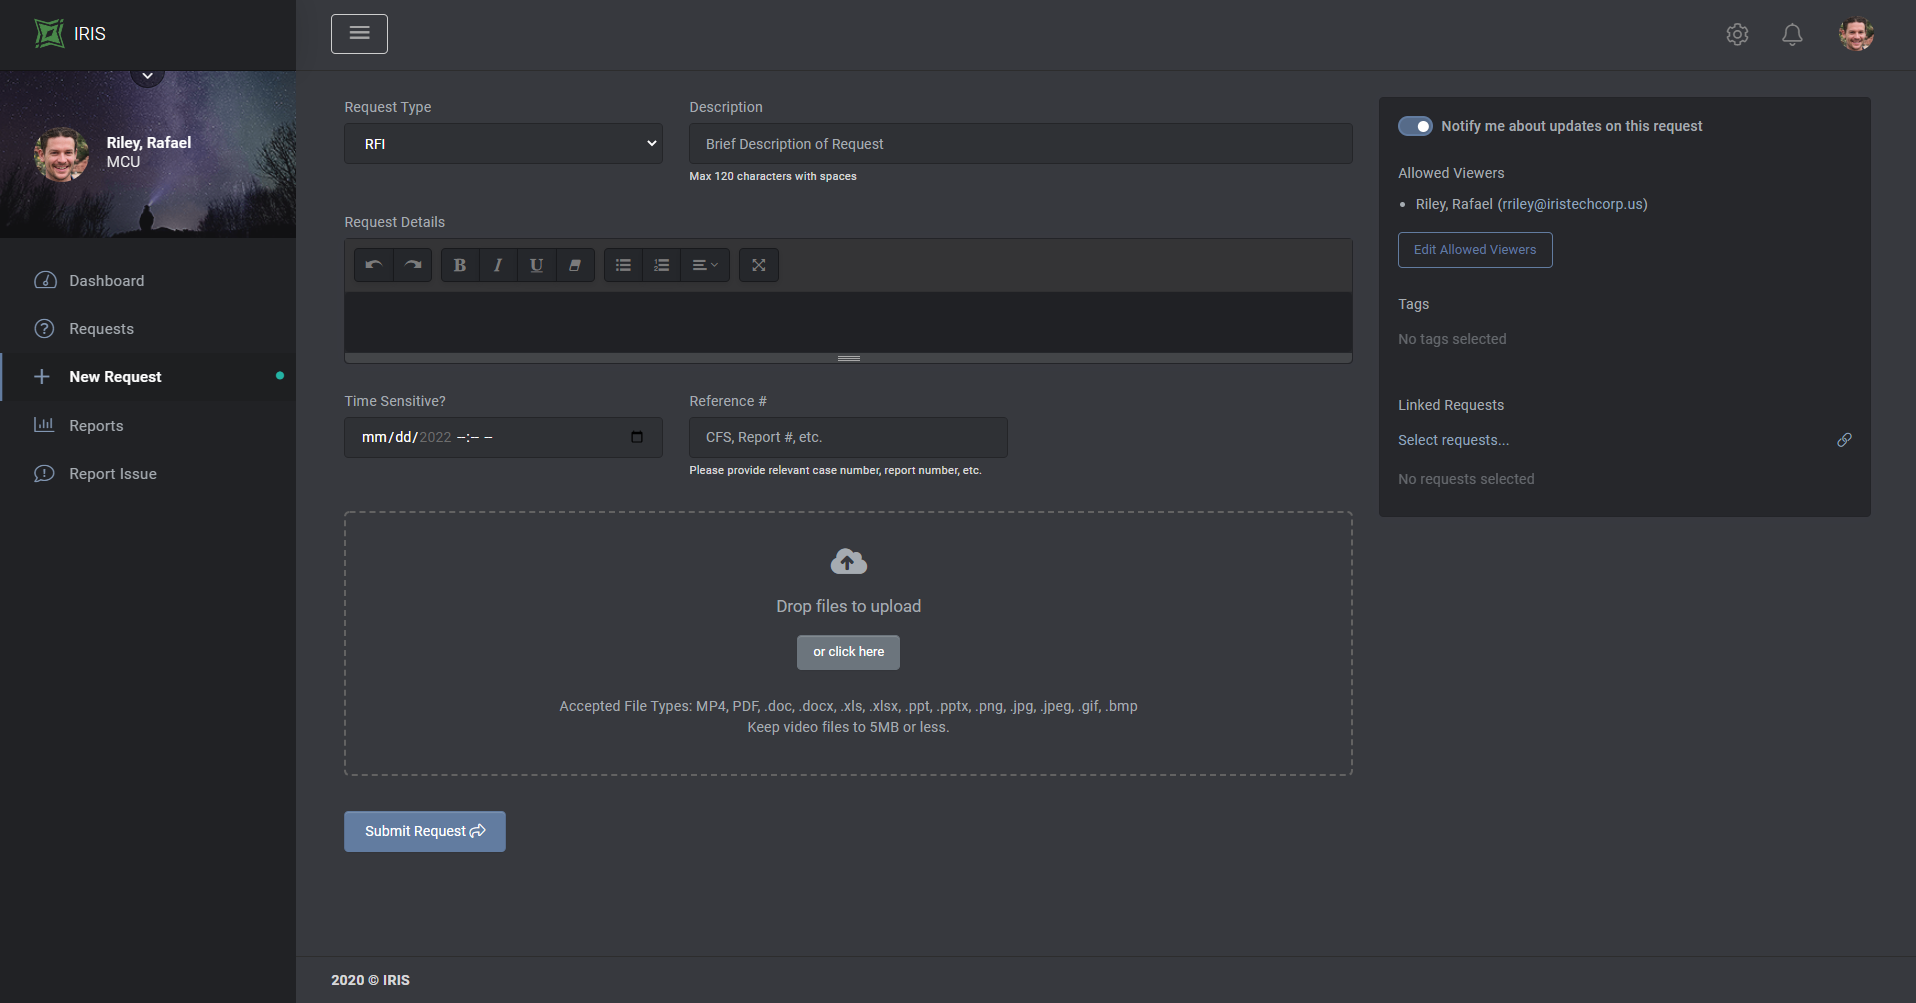Toggle italic formatting in the editor
Viewport: 1916px width, 1003px height.
coord(497,265)
